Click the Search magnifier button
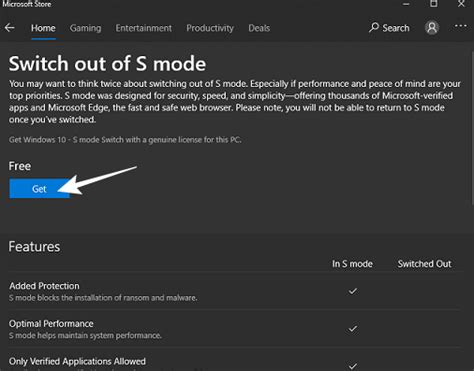This screenshot has height=371, width=474. (x=389, y=28)
